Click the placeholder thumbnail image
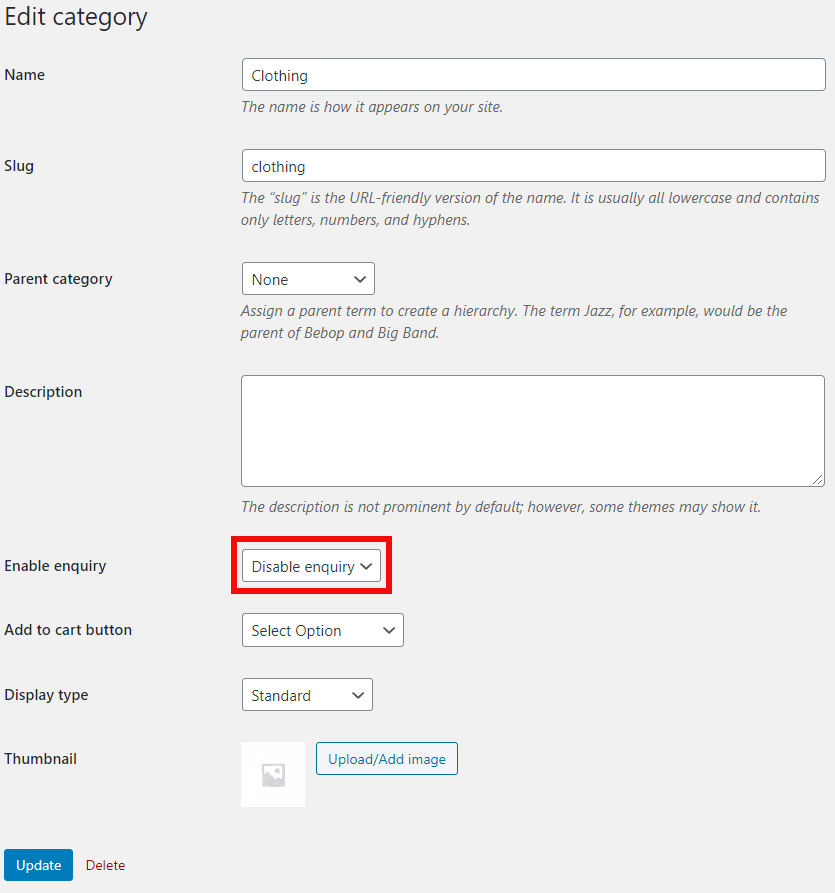The height and width of the screenshot is (893, 835). coord(273,774)
